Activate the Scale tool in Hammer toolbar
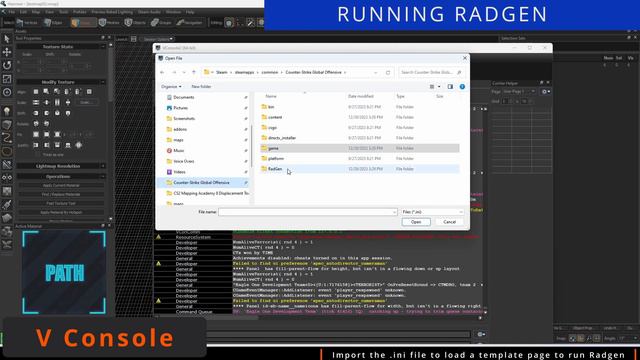Image resolution: width=640 pixels, height=360 pixels. tap(7, 79)
